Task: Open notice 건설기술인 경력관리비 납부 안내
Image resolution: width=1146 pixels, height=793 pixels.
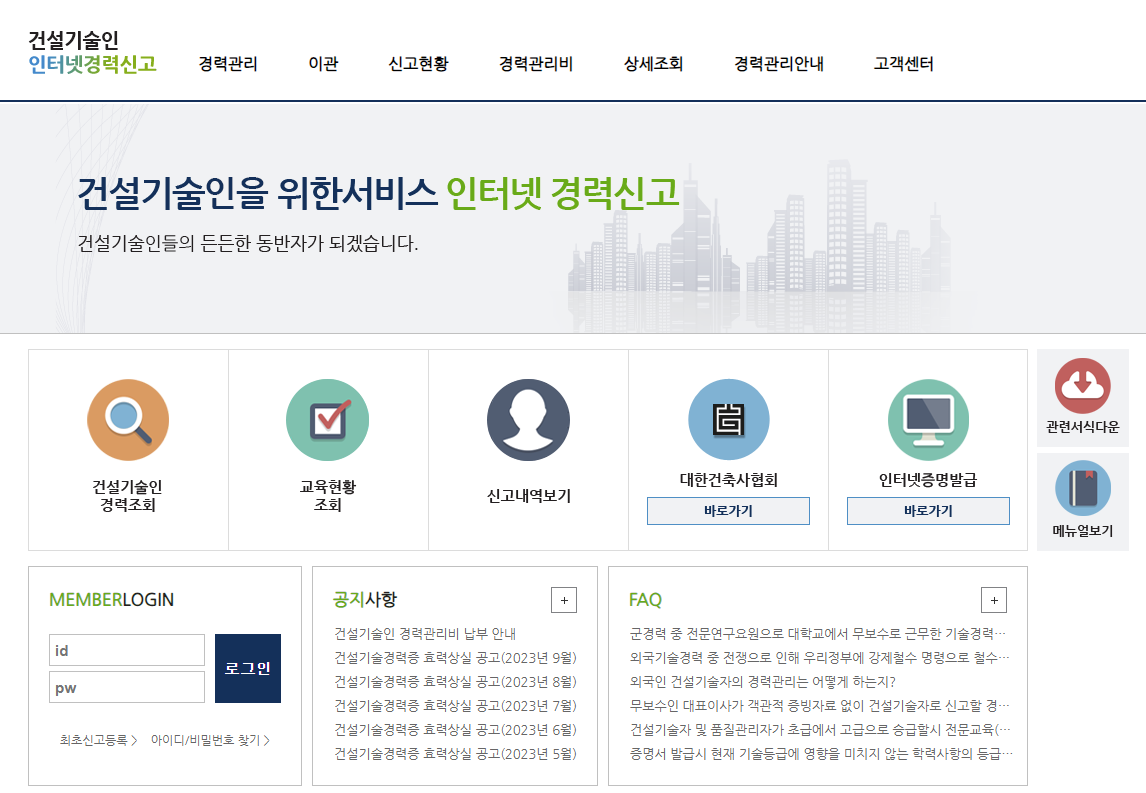Action: click(425, 634)
